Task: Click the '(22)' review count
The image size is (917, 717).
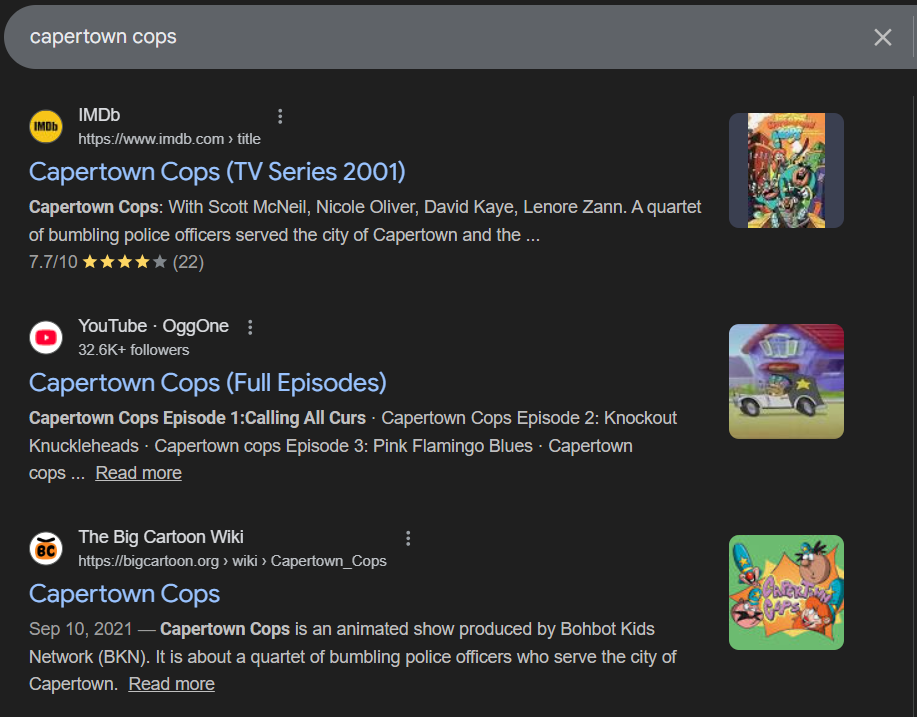Action: click(x=188, y=262)
